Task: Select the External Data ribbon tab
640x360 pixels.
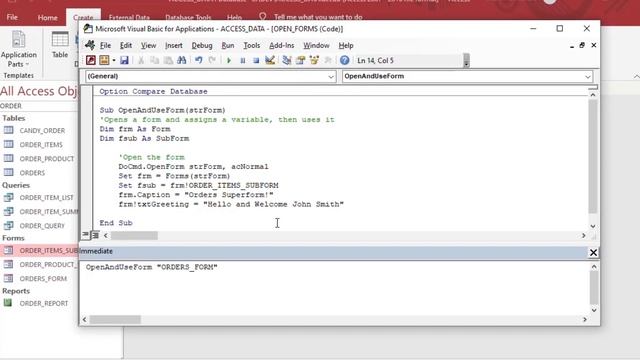Action: click(x=129, y=18)
